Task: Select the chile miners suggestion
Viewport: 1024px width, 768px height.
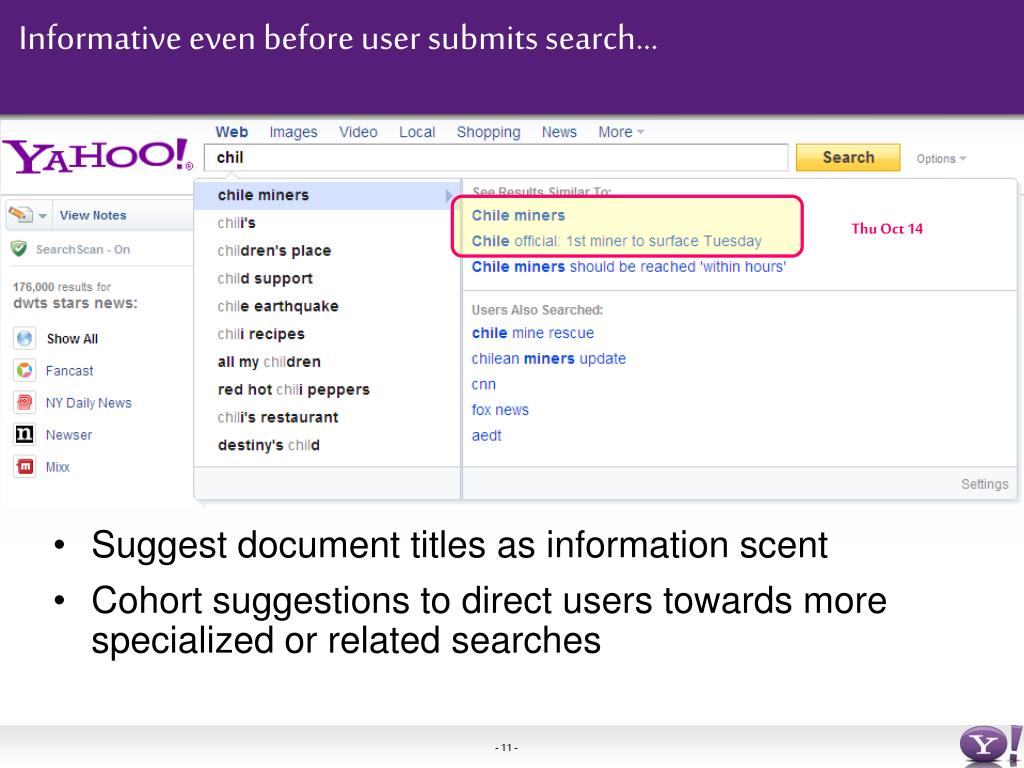Action: tap(327, 195)
